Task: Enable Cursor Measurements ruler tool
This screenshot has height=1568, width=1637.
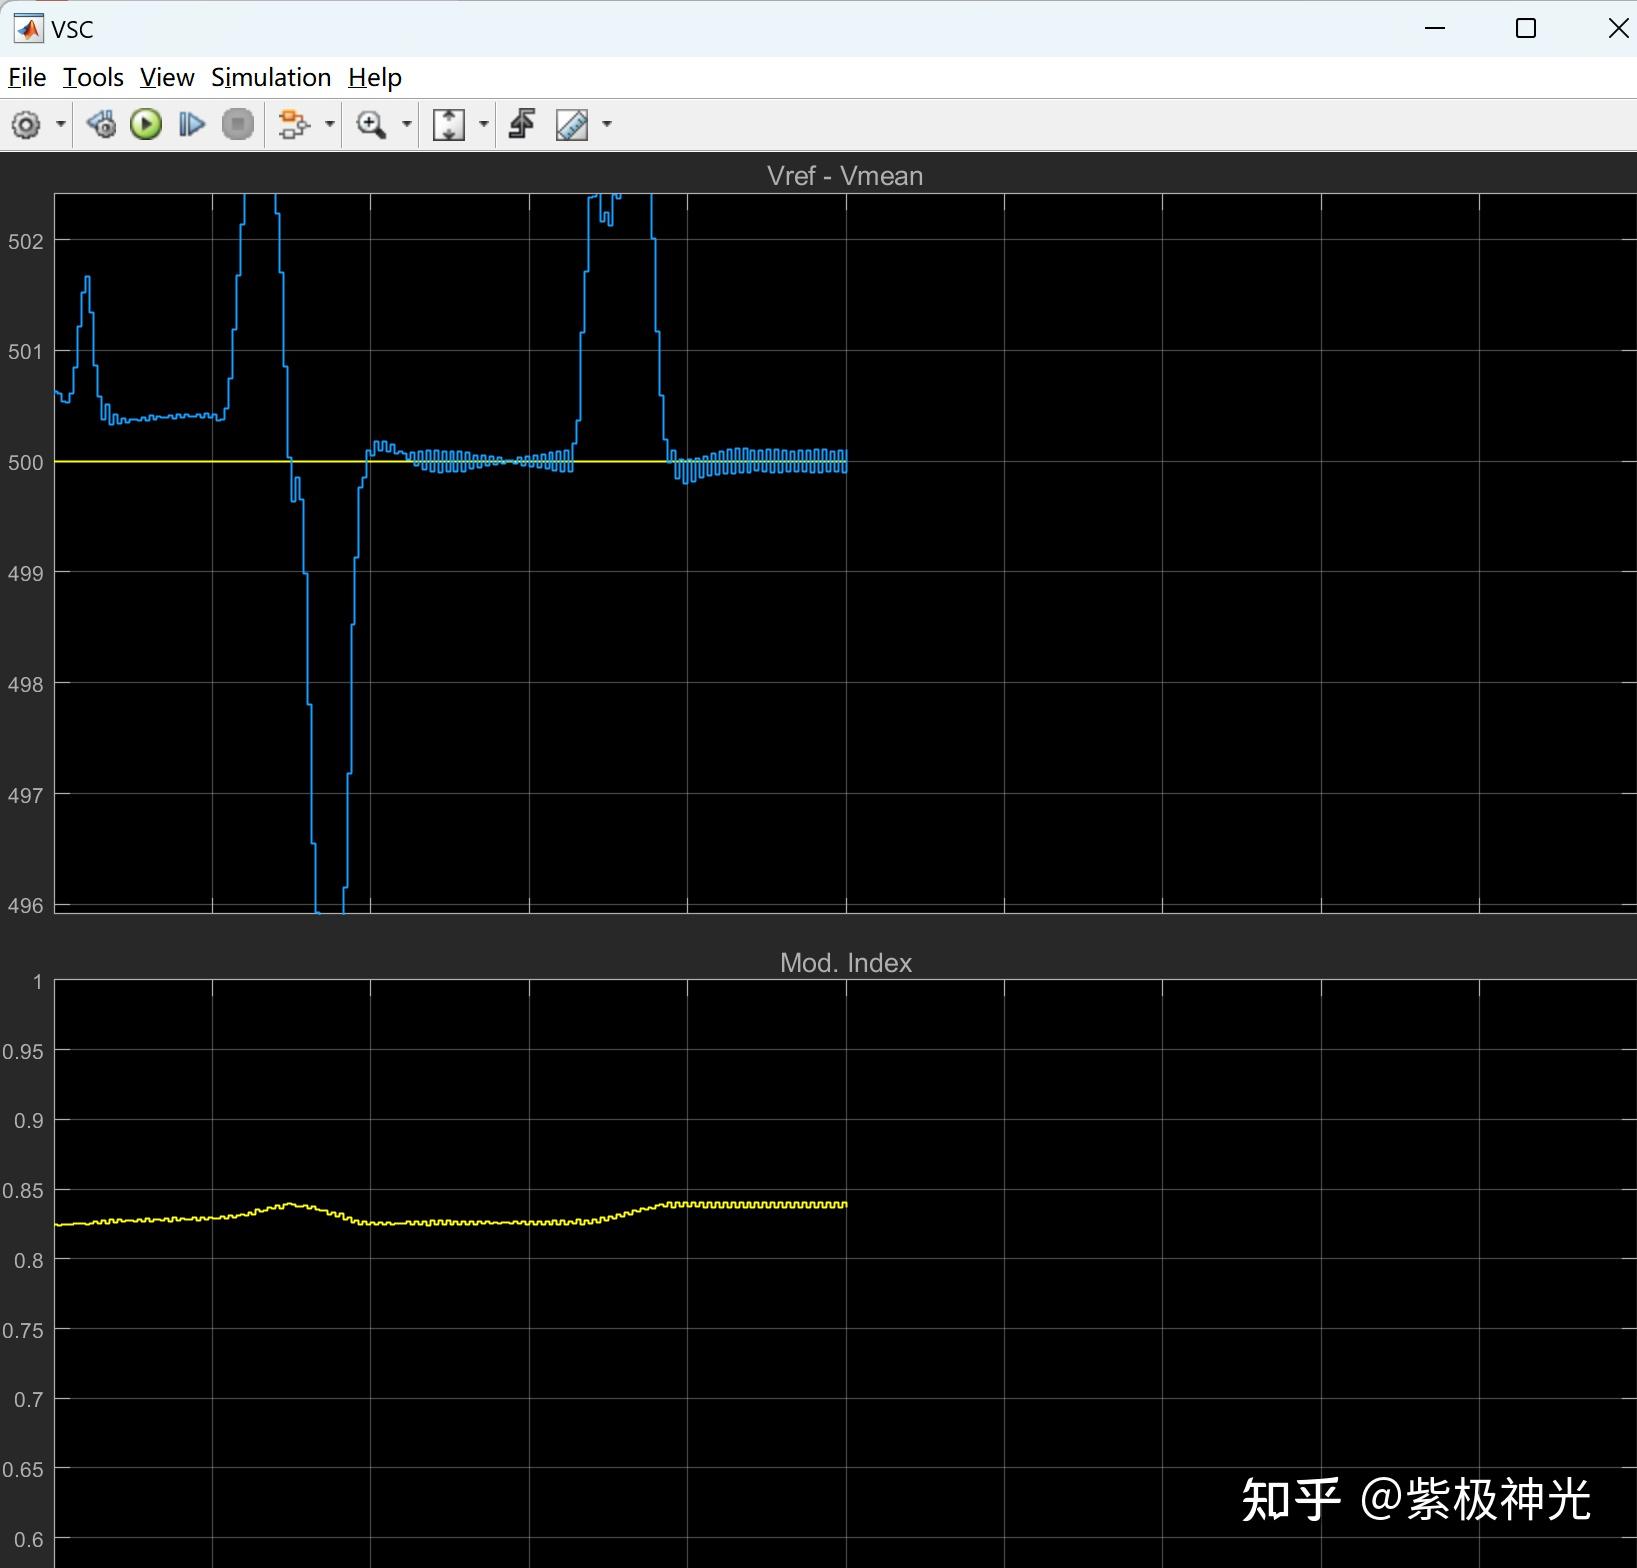Action: click(x=572, y=124)
